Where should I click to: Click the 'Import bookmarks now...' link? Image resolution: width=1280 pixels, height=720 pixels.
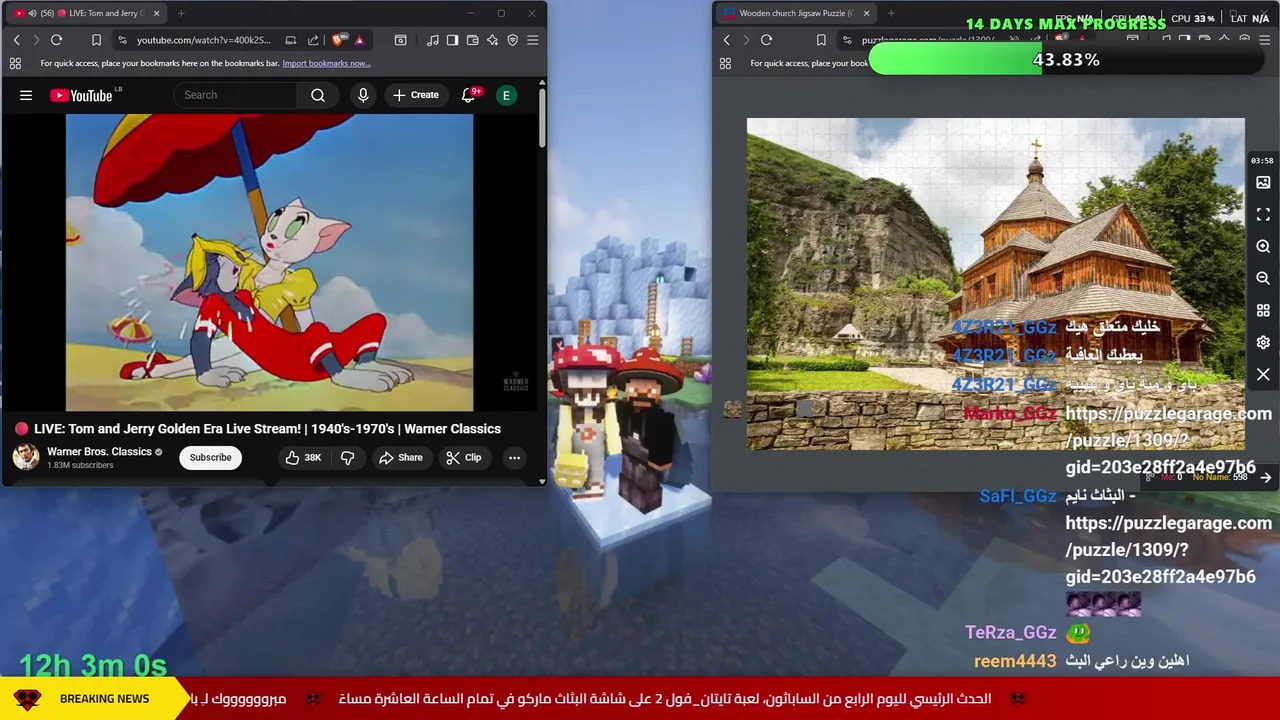(x=326, y=63)
